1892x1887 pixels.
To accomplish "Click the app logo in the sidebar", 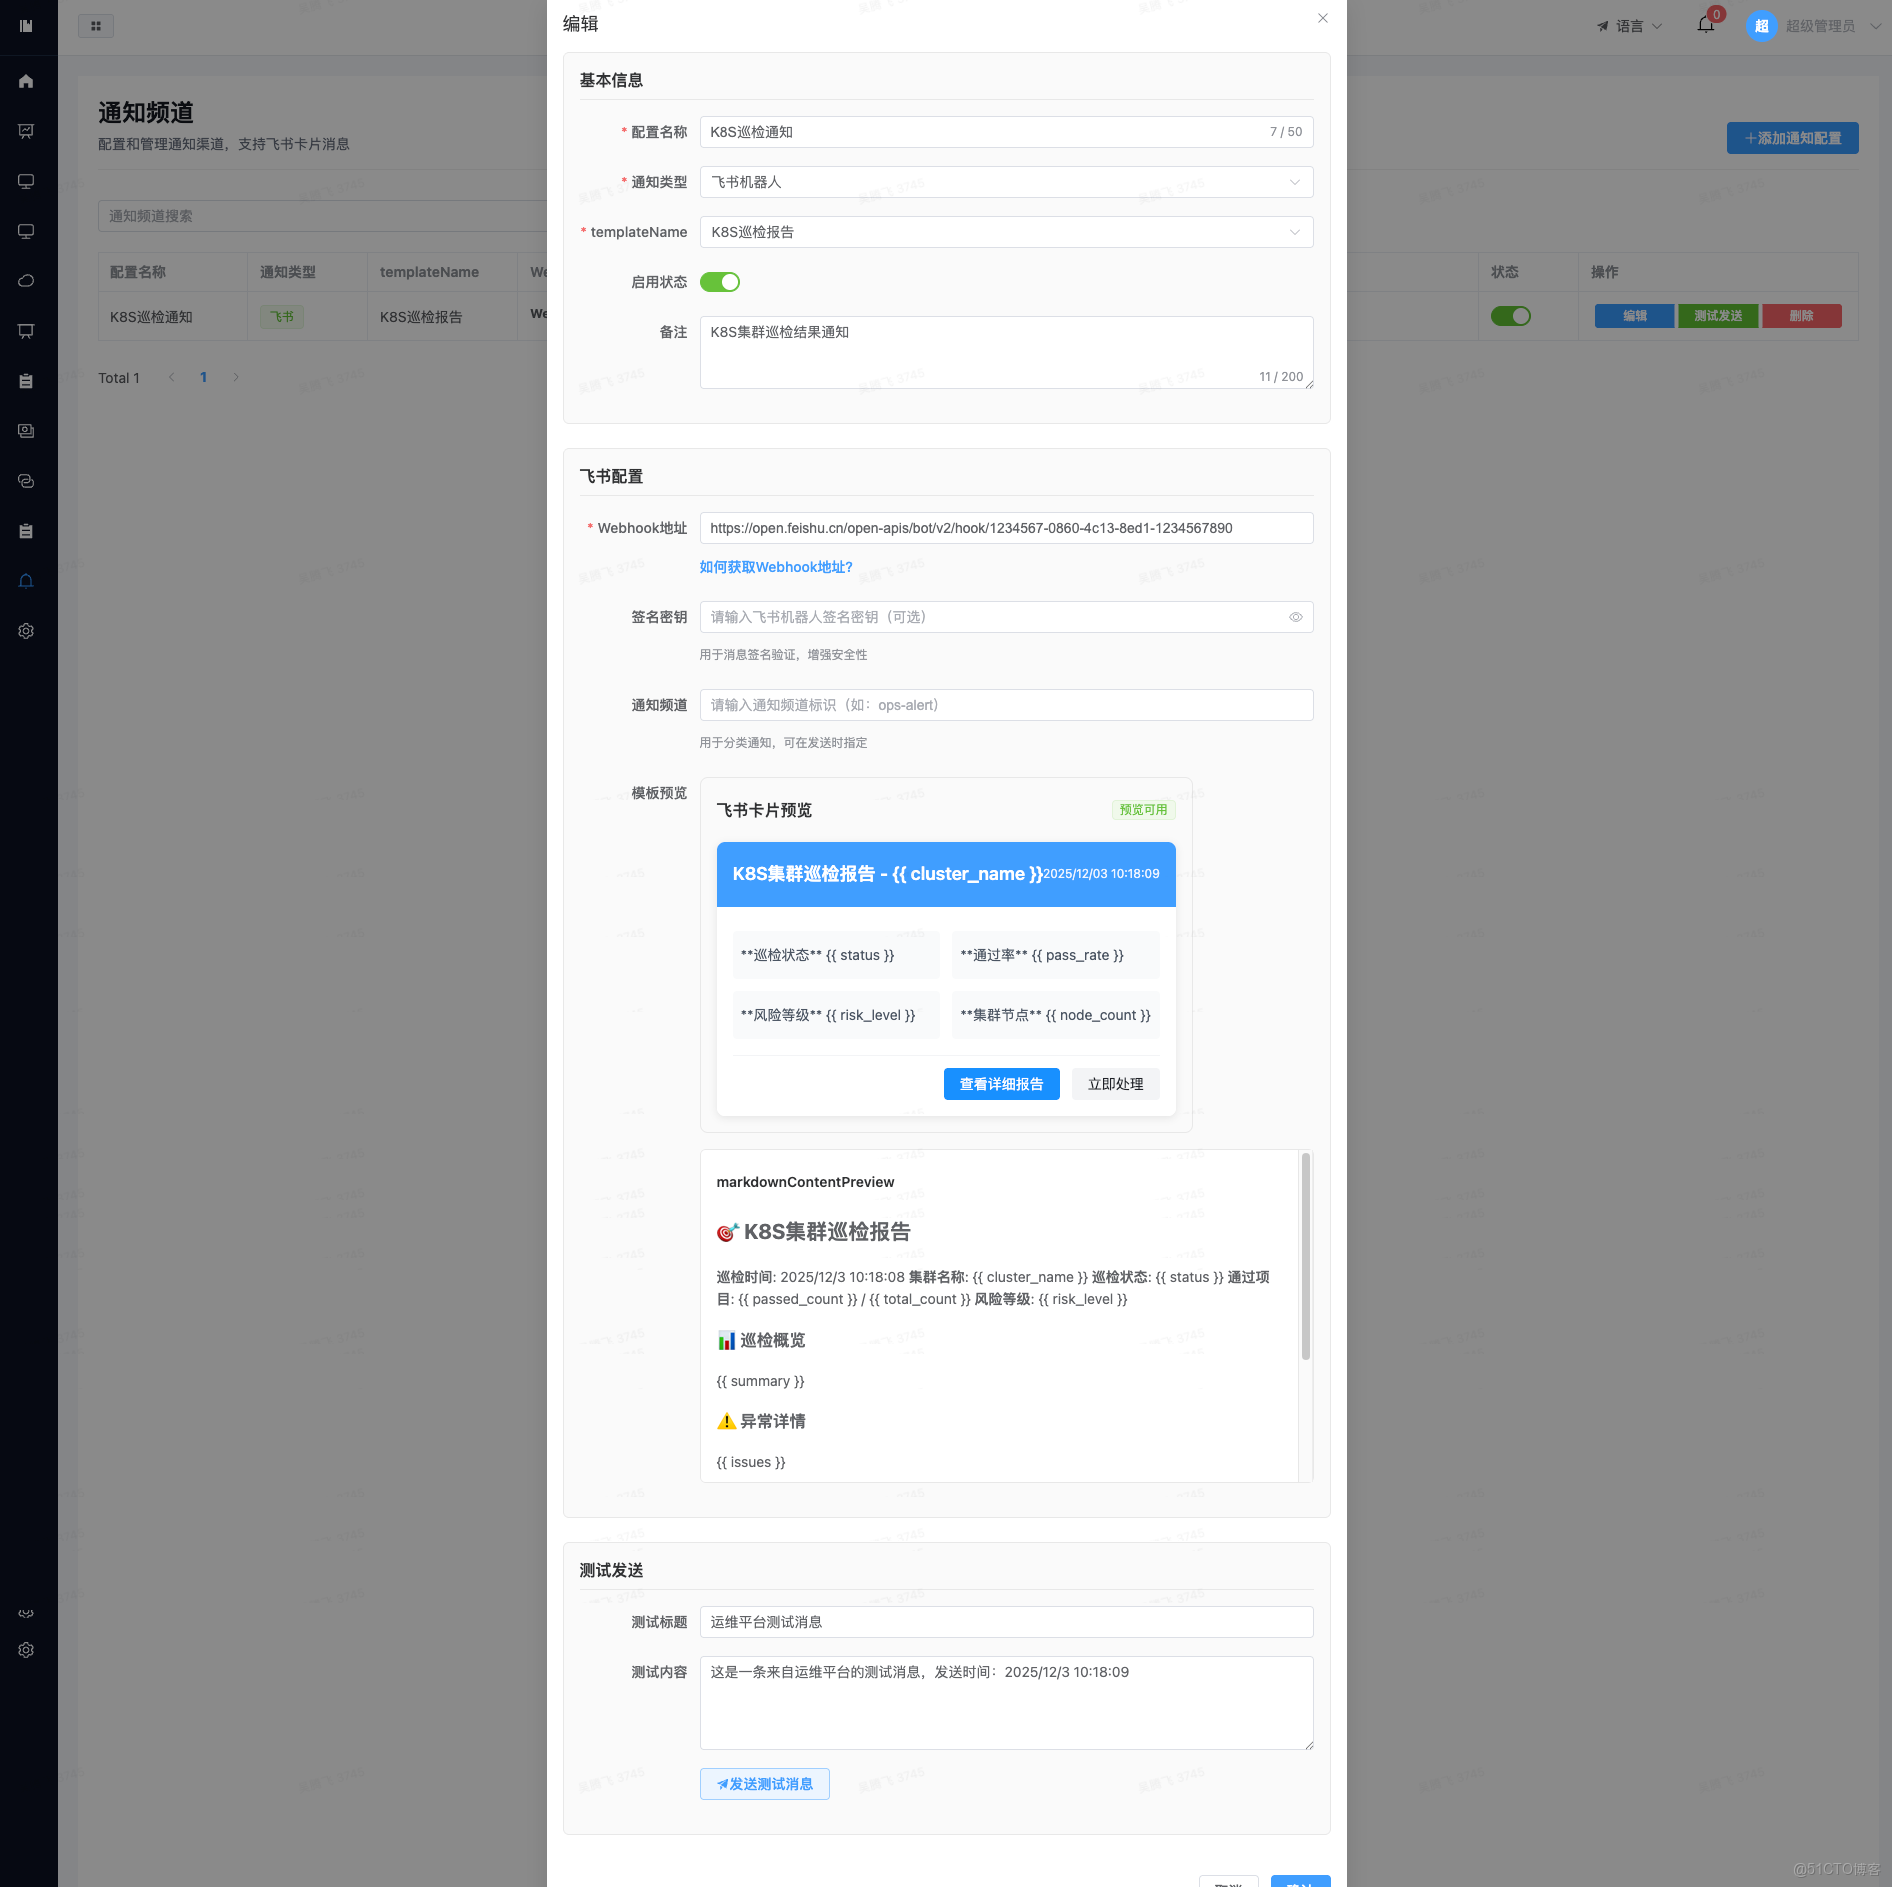I will 26,26.
